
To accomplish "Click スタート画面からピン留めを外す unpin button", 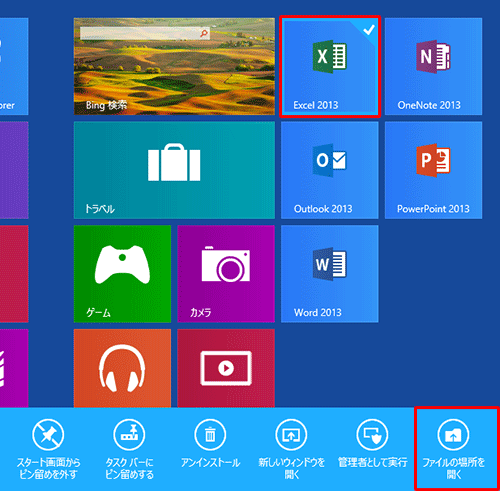I will [48, 449].
